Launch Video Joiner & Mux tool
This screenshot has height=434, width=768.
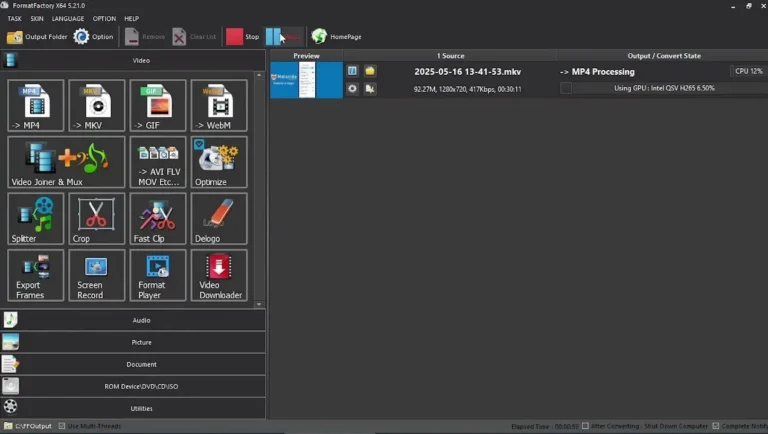click(x=66, y=162)
